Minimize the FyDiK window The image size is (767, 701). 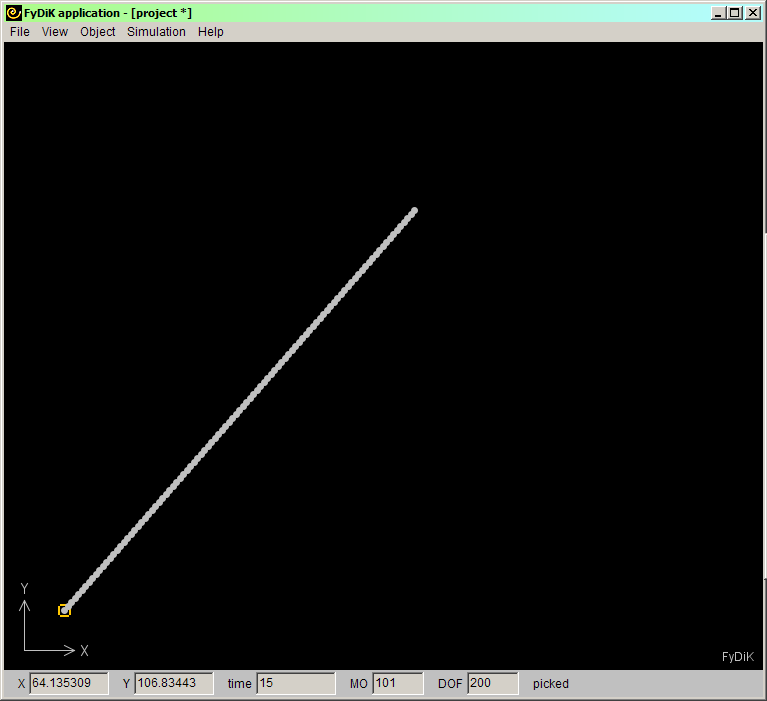point(718,13)
